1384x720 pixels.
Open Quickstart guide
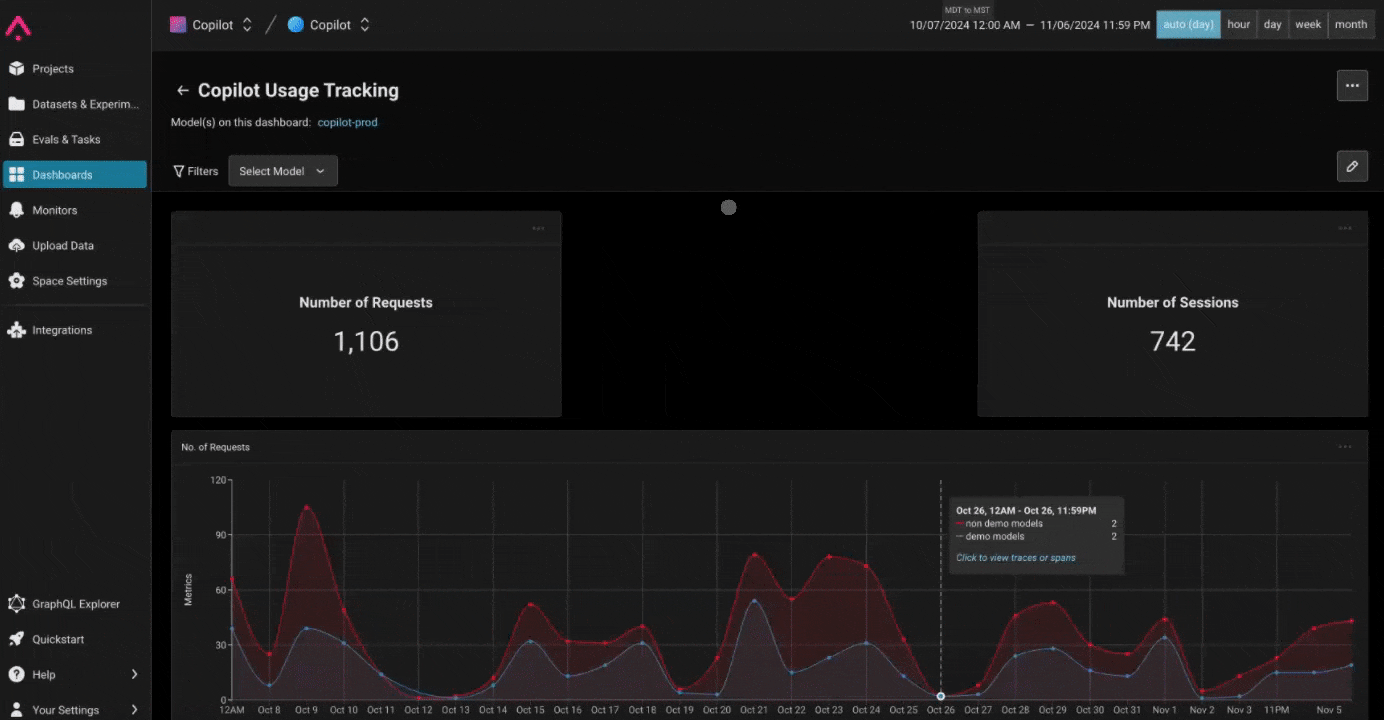pyautogui.click(x=75, y=639)
